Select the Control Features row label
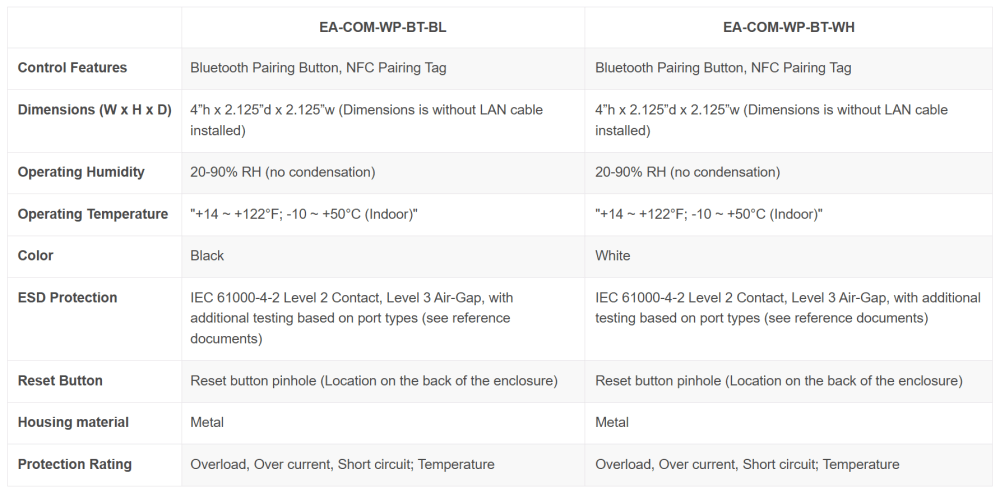 pos(72,68)
